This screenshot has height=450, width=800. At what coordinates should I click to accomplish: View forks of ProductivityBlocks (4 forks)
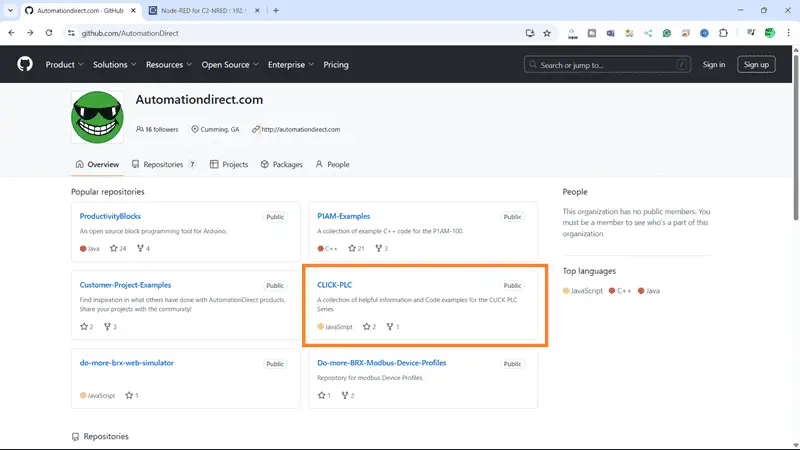[143, 248]
